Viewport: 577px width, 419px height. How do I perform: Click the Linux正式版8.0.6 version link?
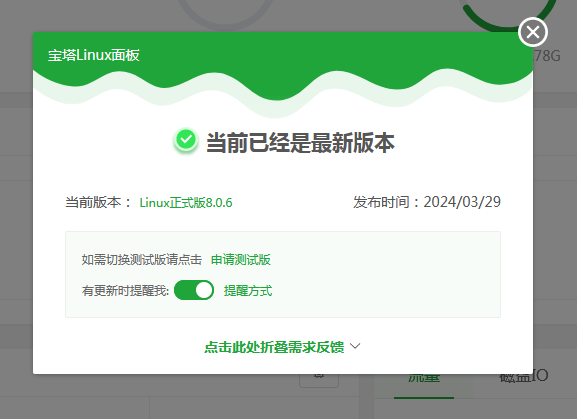click(x=186, y=203)
